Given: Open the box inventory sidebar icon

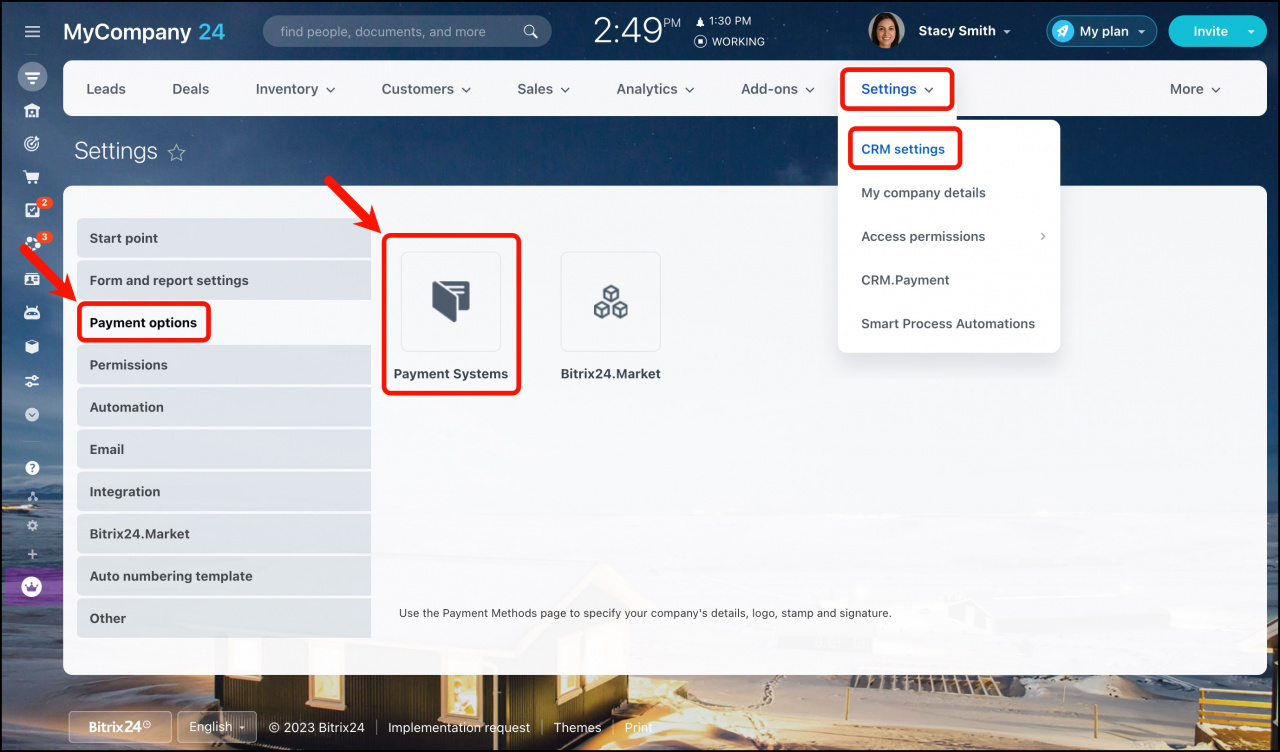Looking at the screenshot, I should pos(32,347).
